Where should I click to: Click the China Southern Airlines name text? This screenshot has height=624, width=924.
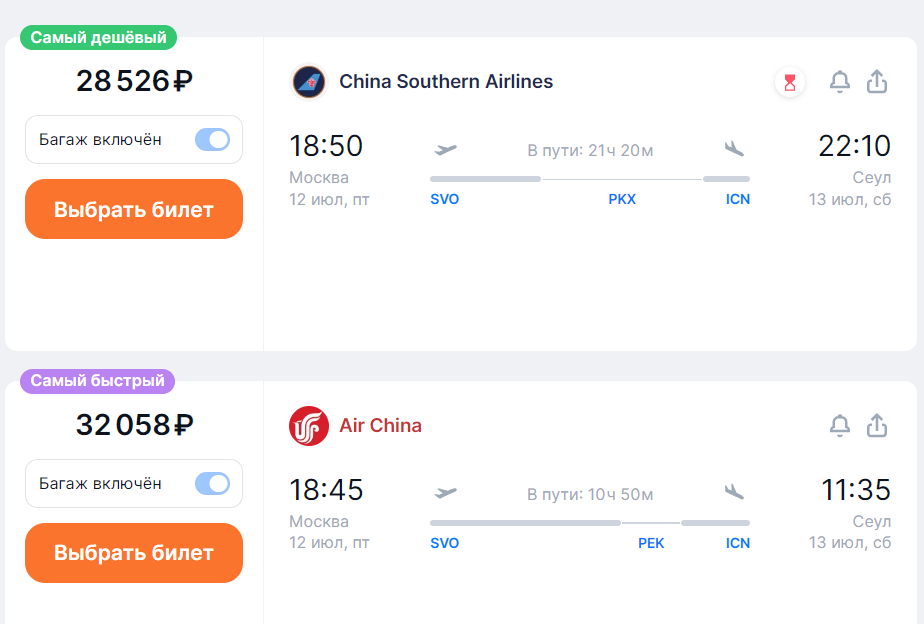pyautogui.click(x=446, y=82)
